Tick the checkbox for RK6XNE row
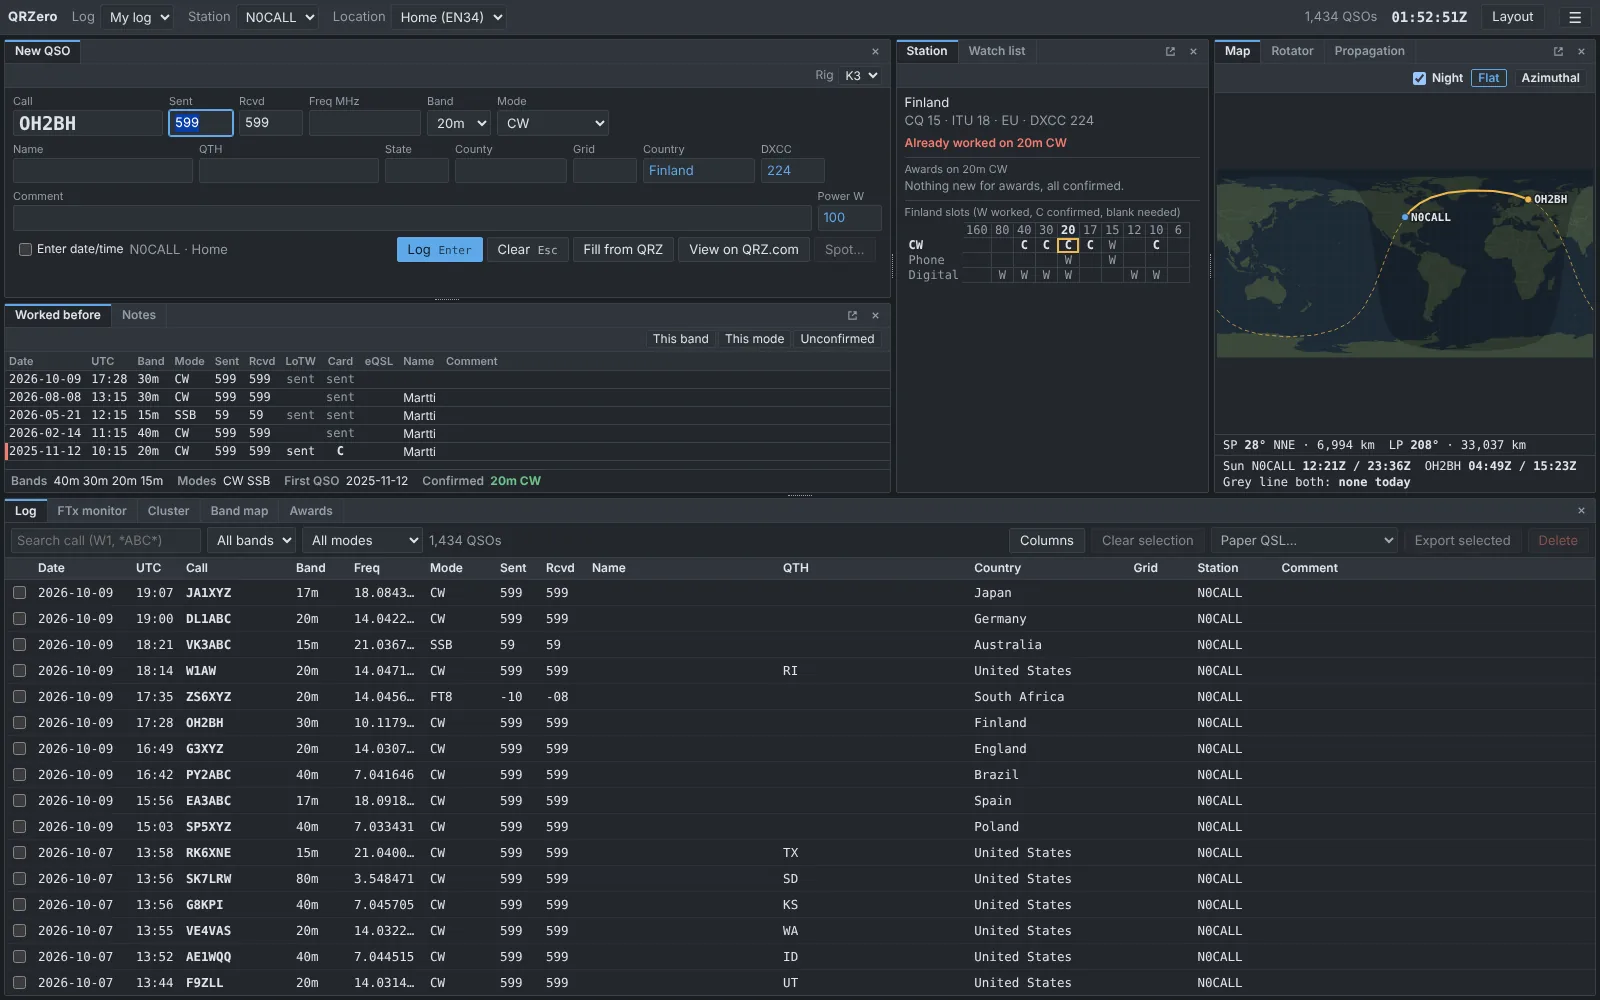 [19, 853]
